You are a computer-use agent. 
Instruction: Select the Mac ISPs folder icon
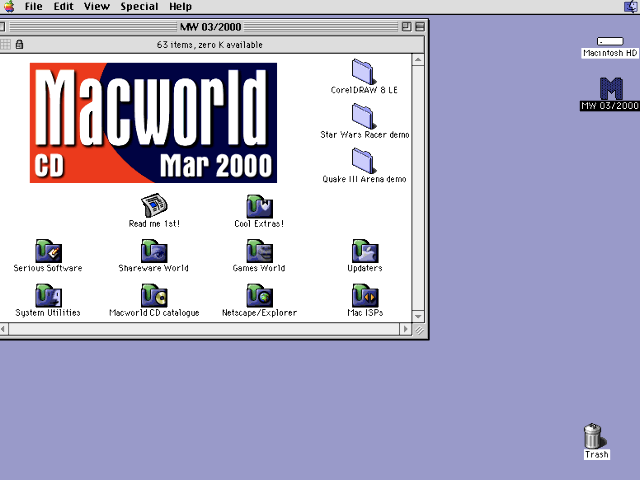[365, 295]
